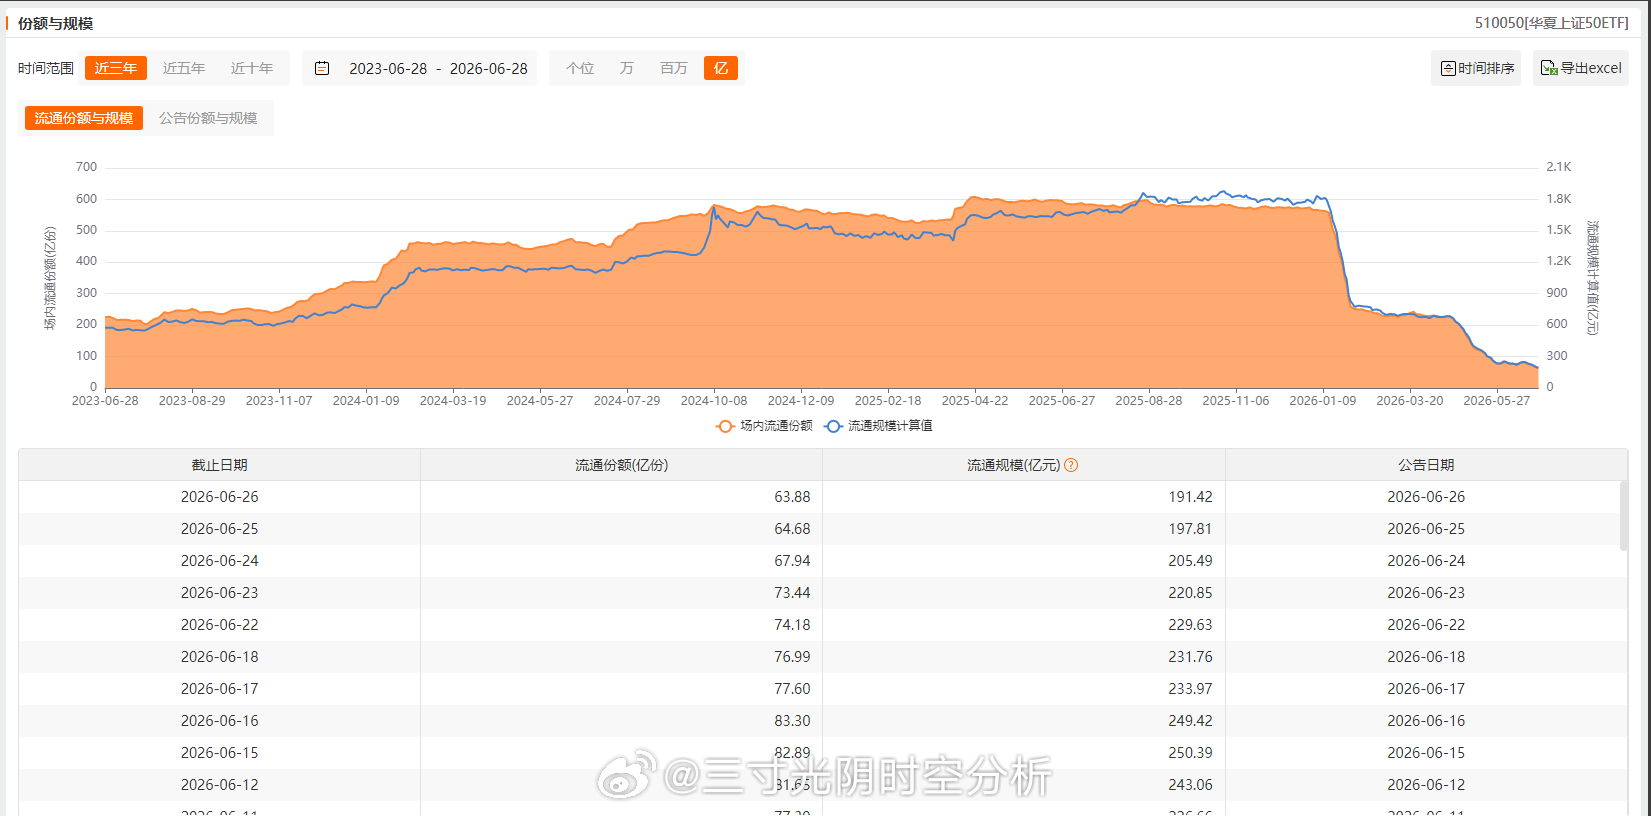Switch unit to 百万

tap(674, 68)
